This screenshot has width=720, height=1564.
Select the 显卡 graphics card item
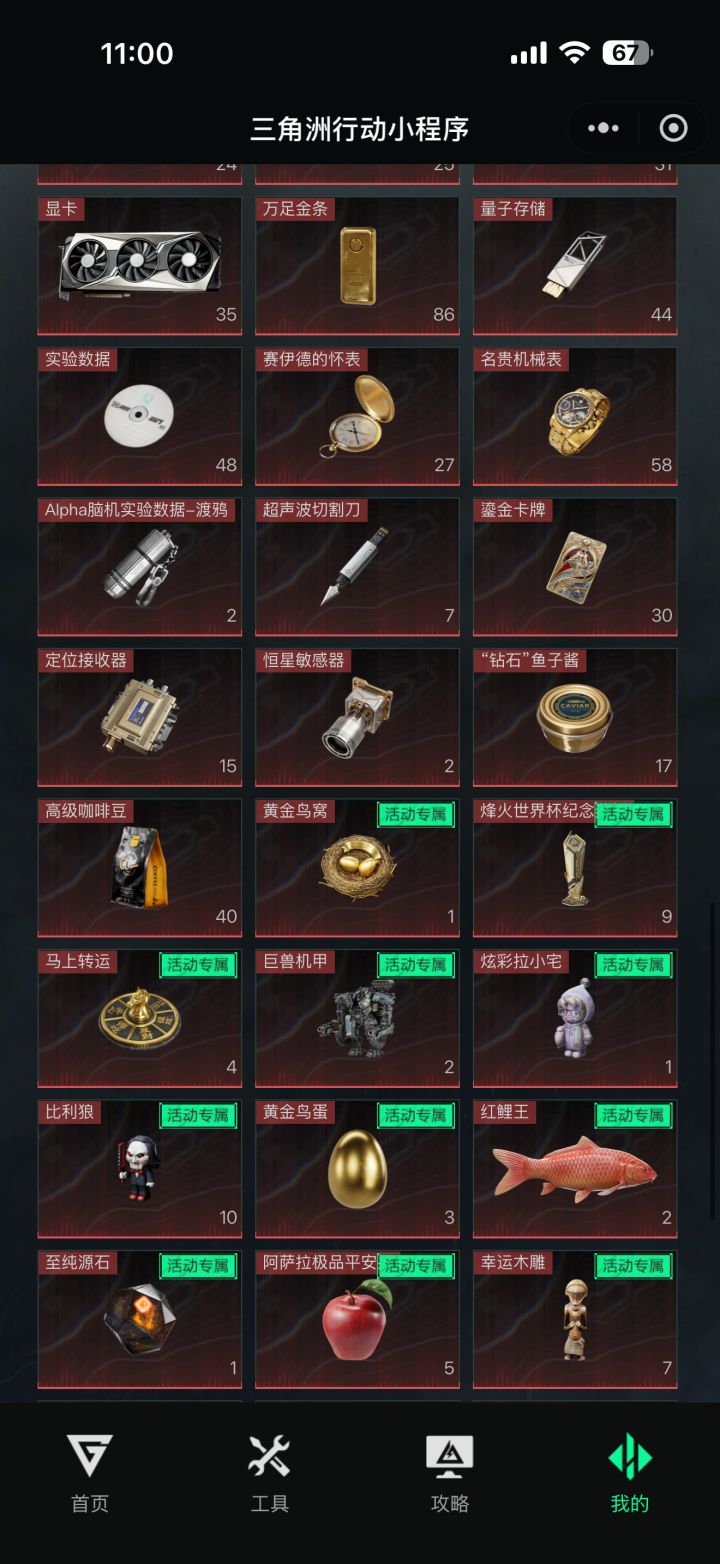pyautogui.click(x=140, y=265)
